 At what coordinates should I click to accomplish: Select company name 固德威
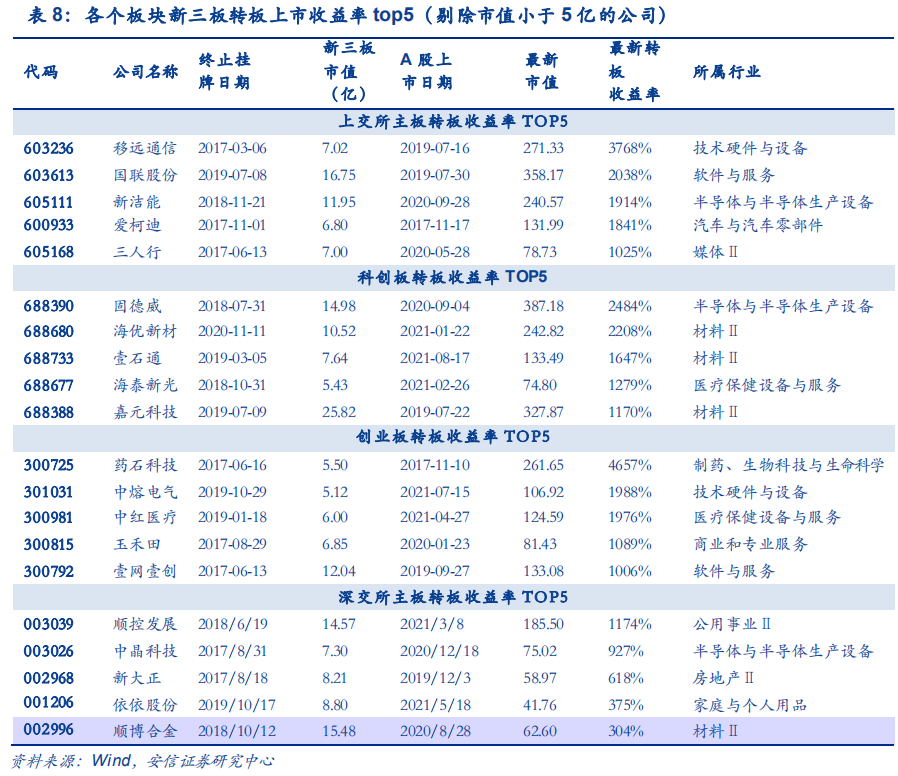[x=137, y=306]
